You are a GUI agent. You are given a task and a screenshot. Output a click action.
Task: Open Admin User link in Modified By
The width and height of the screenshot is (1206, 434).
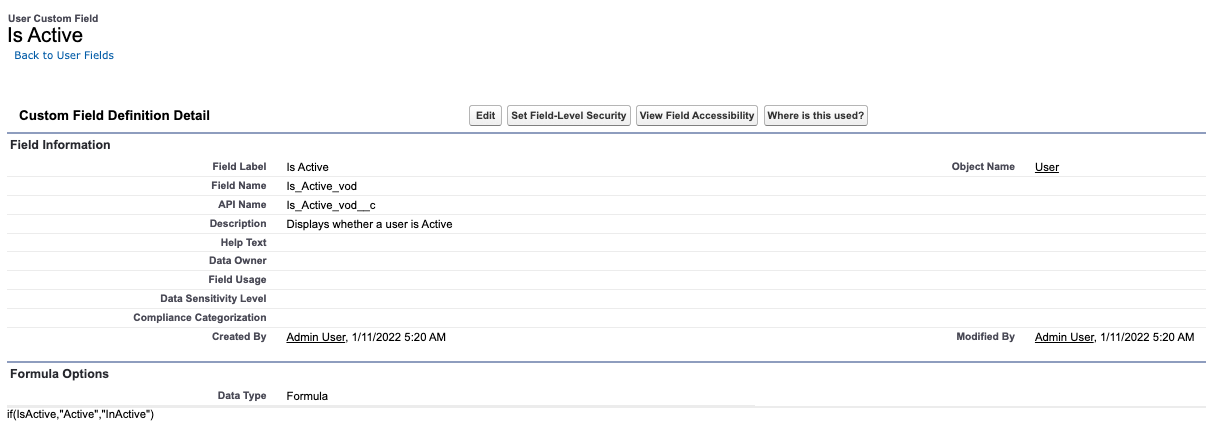1064,337
